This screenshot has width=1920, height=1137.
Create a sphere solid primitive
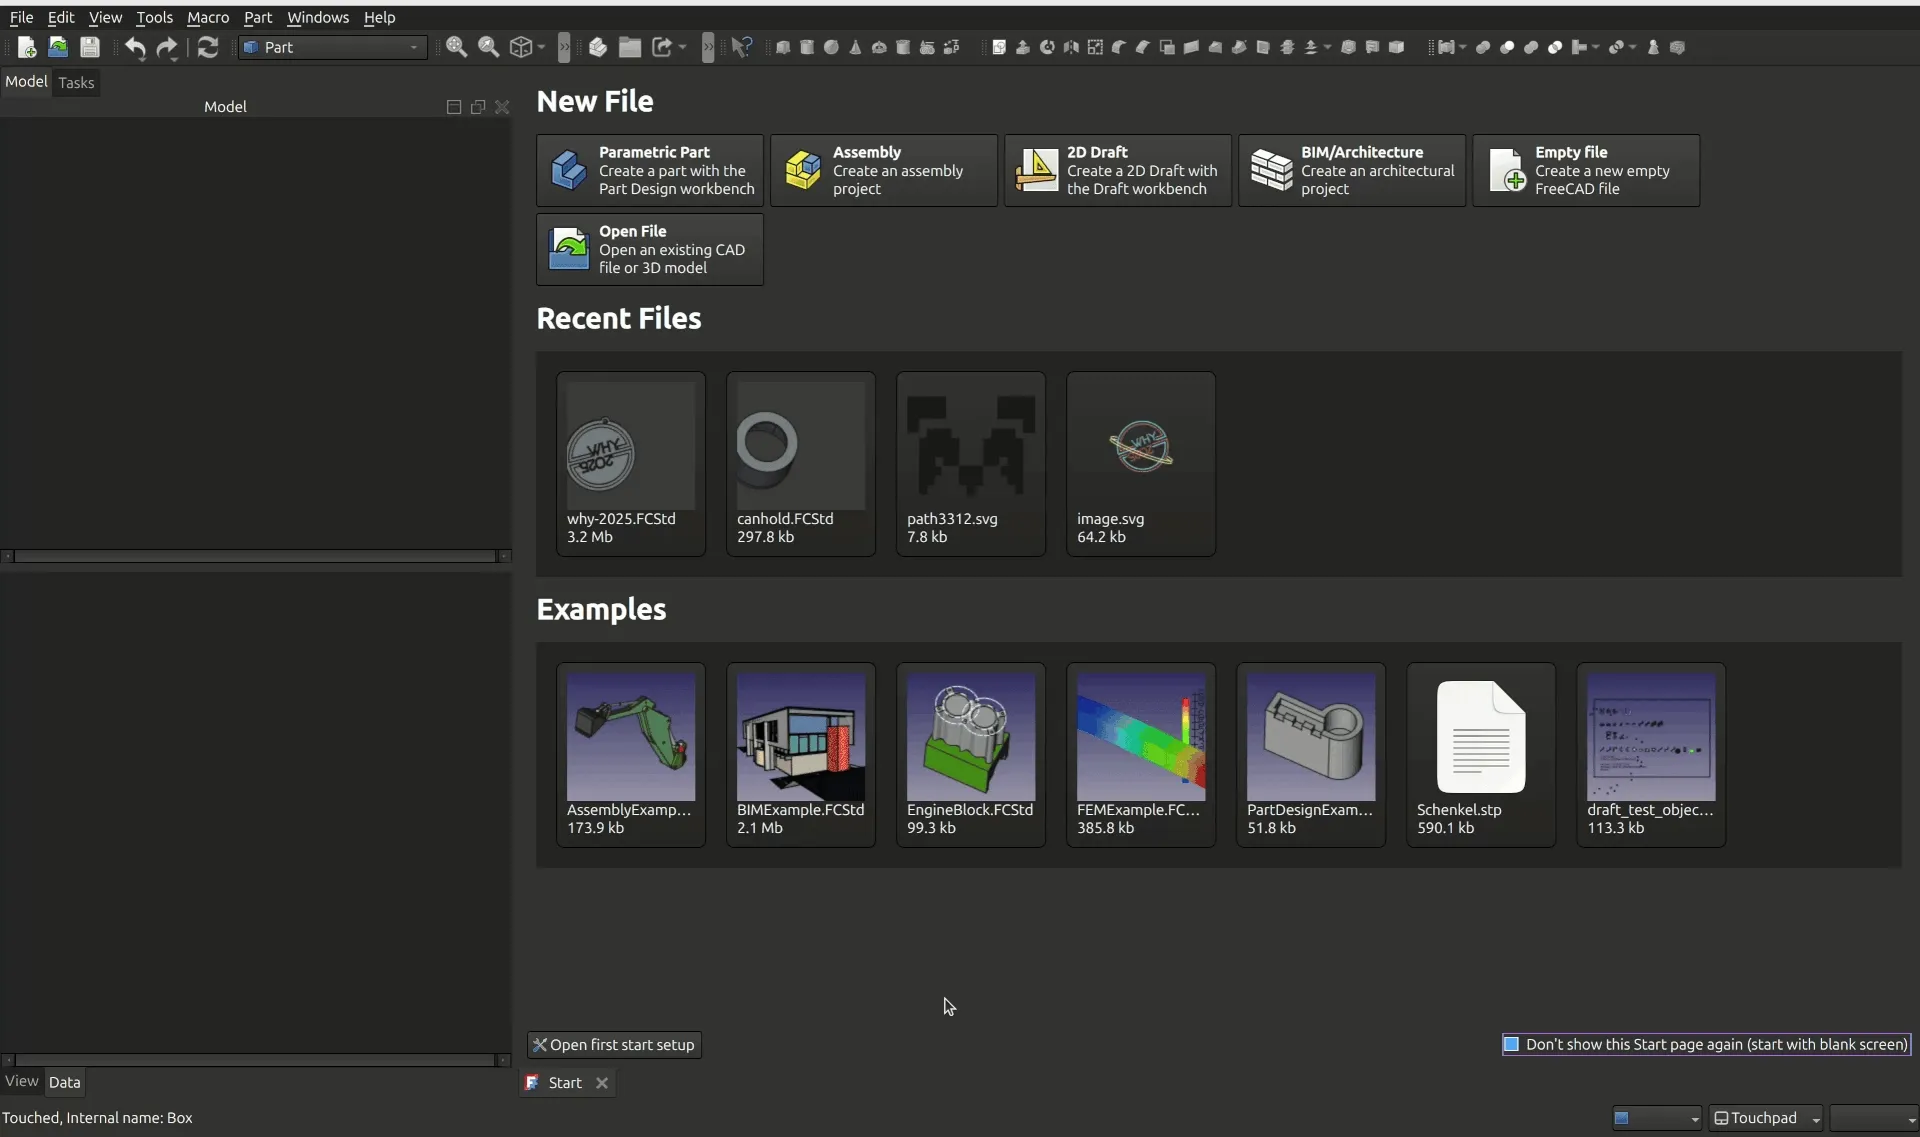[x=831, y=47]
